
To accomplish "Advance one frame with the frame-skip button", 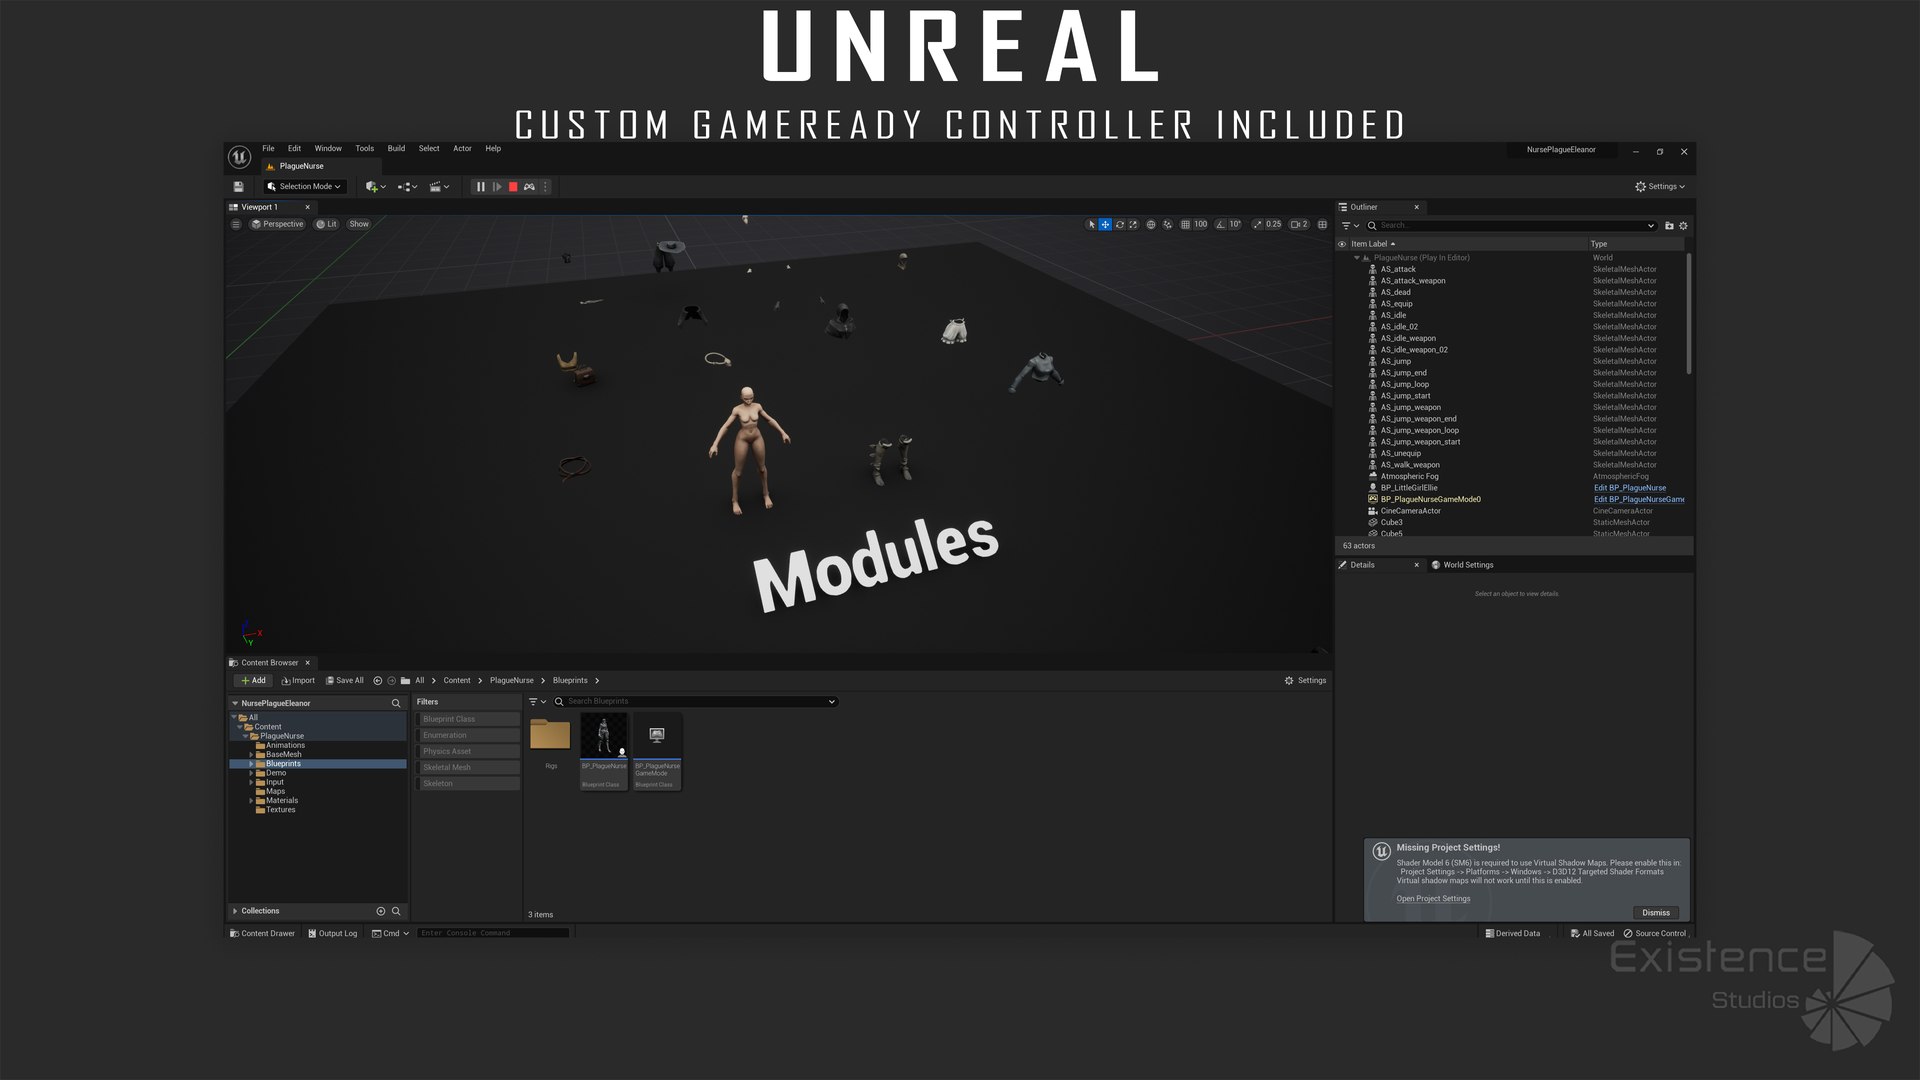I will 497,187.
